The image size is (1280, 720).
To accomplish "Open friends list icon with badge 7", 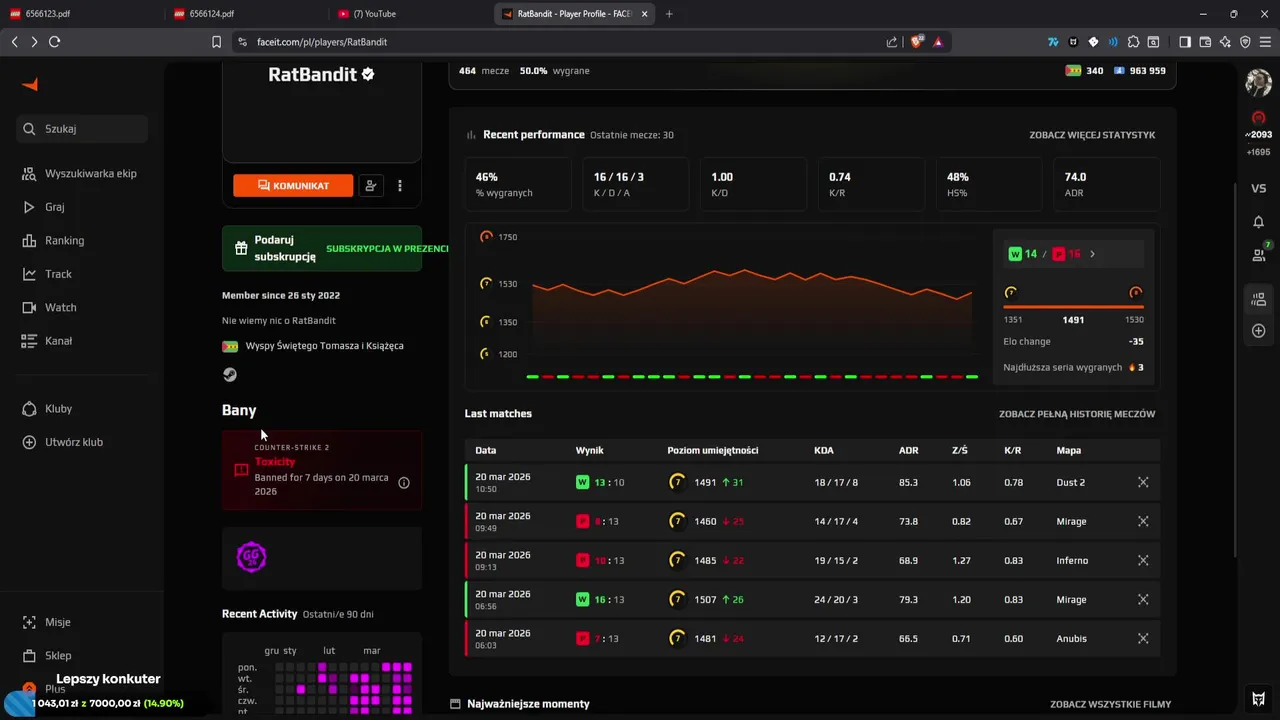I will (1259, 255).
